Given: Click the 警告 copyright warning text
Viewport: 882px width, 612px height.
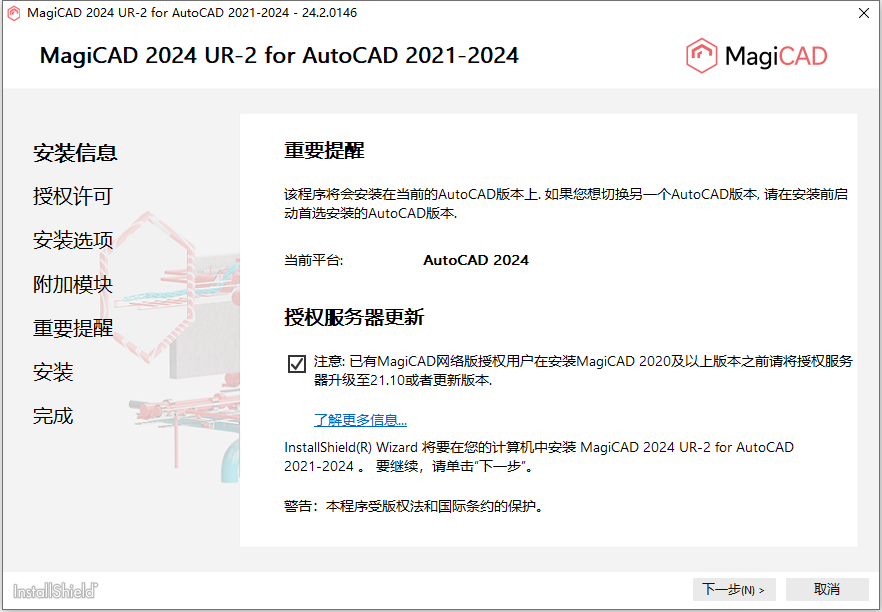Looking at the screenshot, I should click(x=414, y=506).
